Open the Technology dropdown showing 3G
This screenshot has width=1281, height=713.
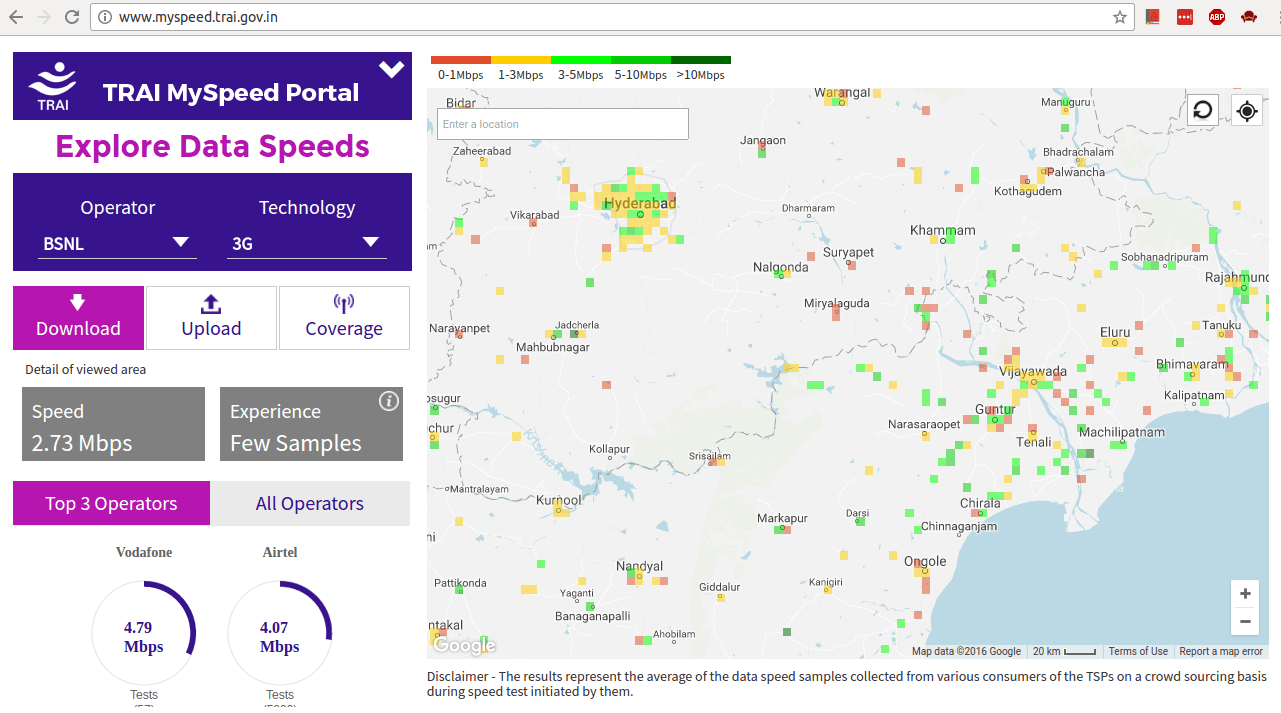(x=307, y=243)
